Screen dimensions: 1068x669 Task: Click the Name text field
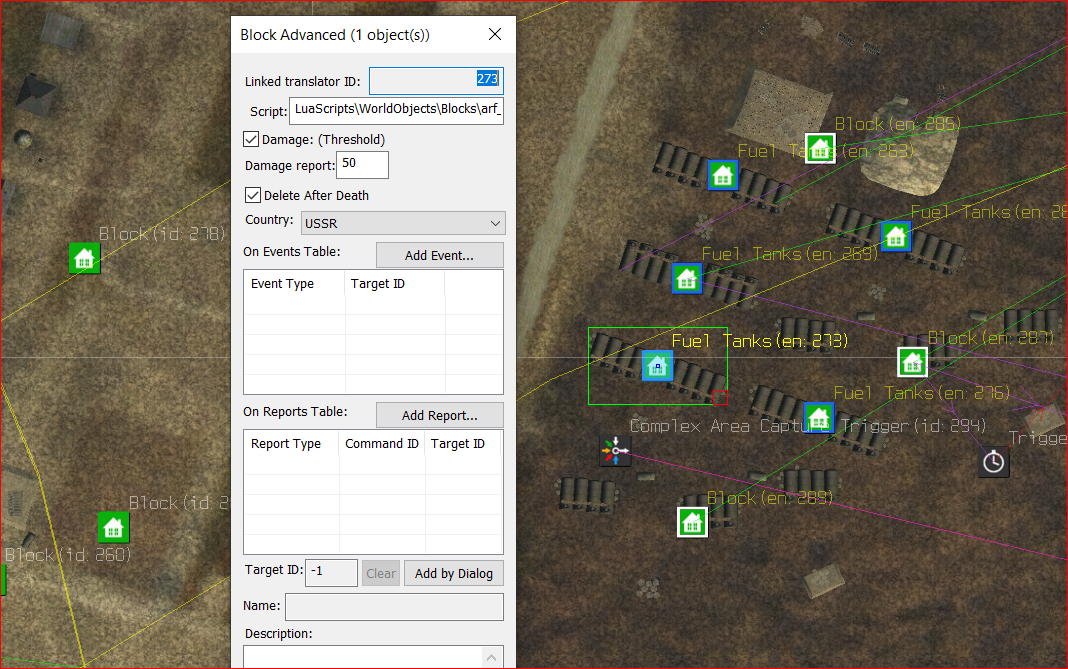(394, 607)
